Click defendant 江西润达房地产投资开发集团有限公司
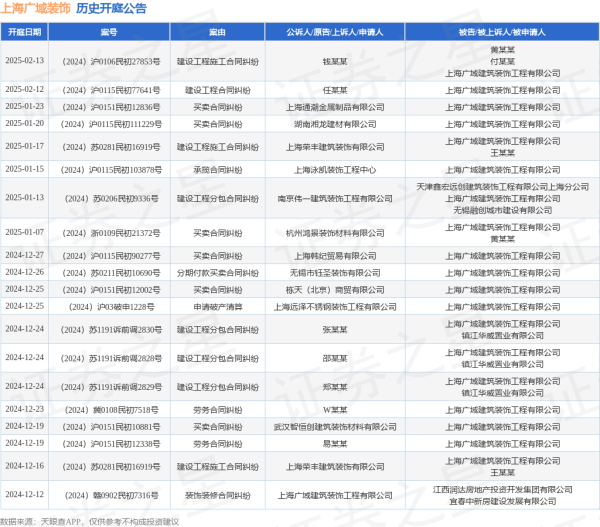Viewport: 600px width, 527px height. coord(502,489)
